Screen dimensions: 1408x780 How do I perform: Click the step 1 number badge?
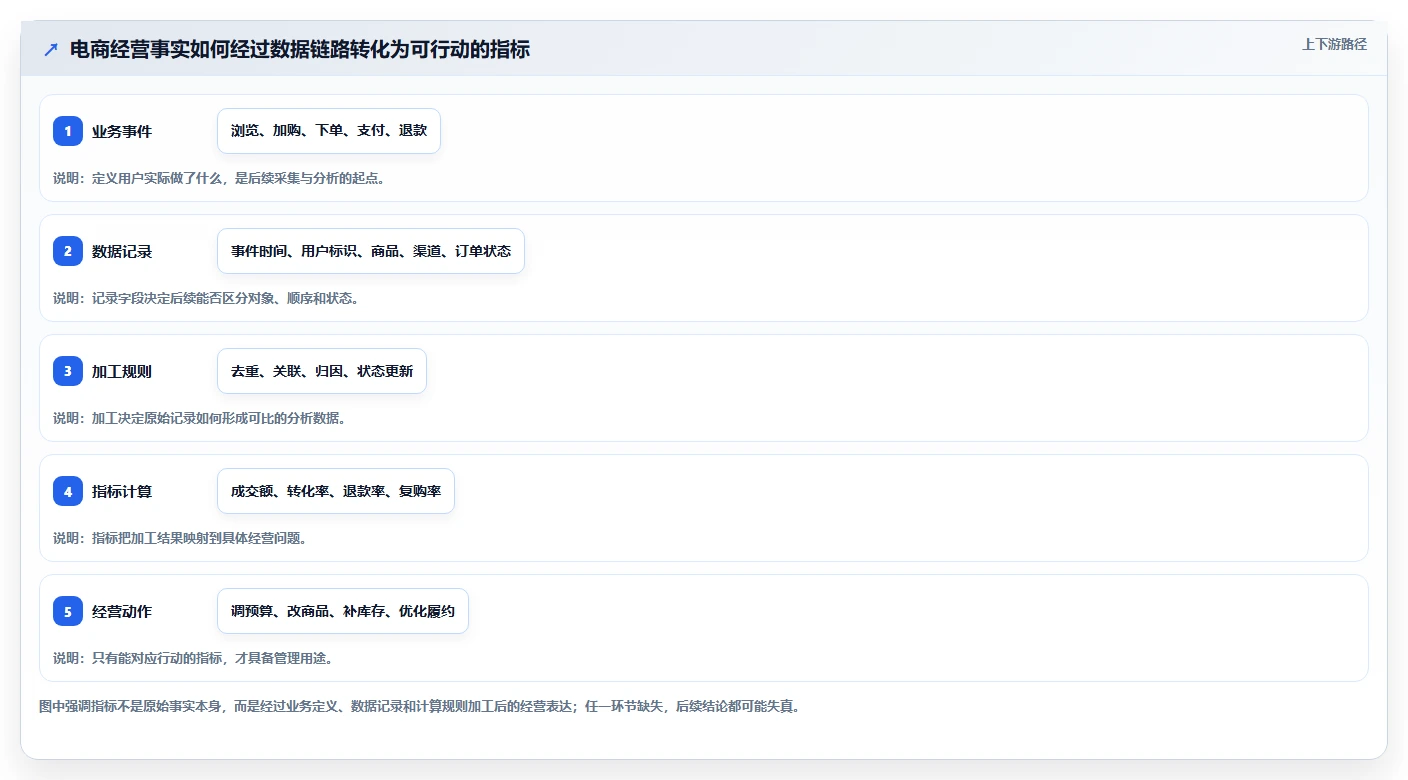[x=68, y=131]
